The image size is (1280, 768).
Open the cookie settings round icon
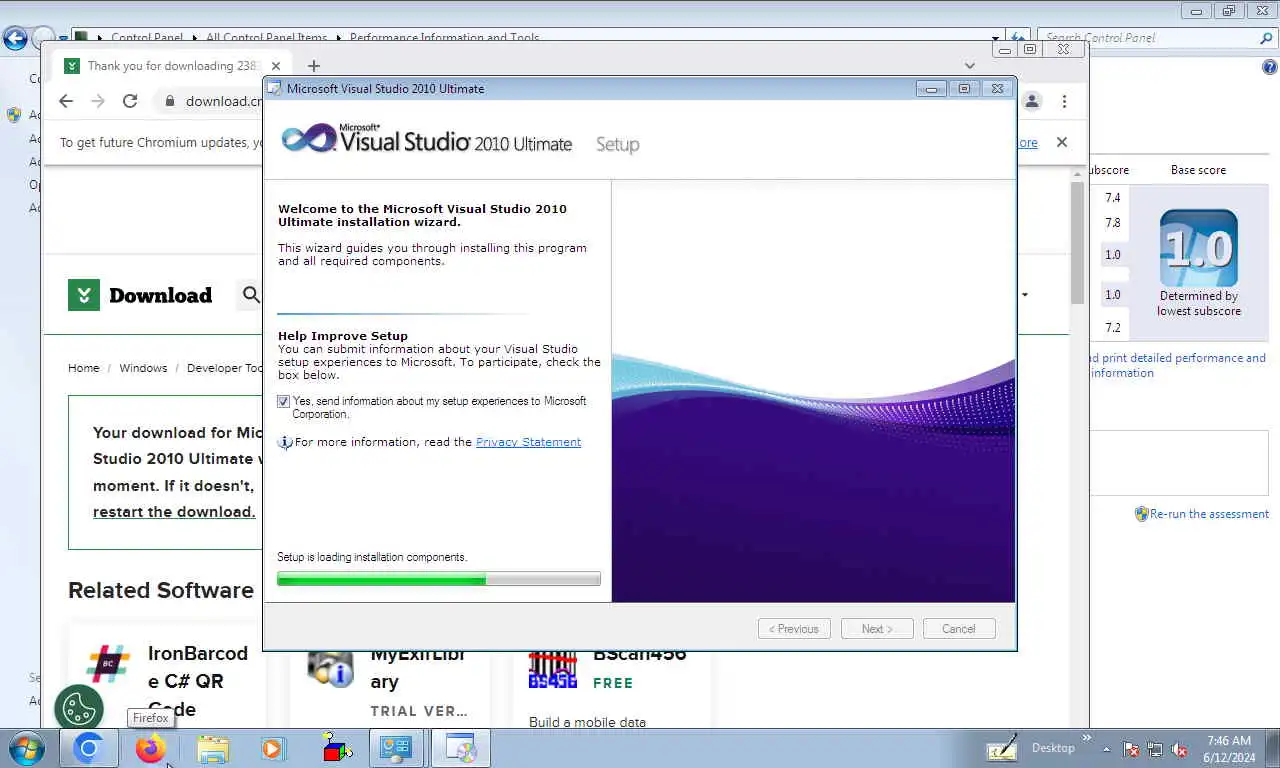point(79,708)
